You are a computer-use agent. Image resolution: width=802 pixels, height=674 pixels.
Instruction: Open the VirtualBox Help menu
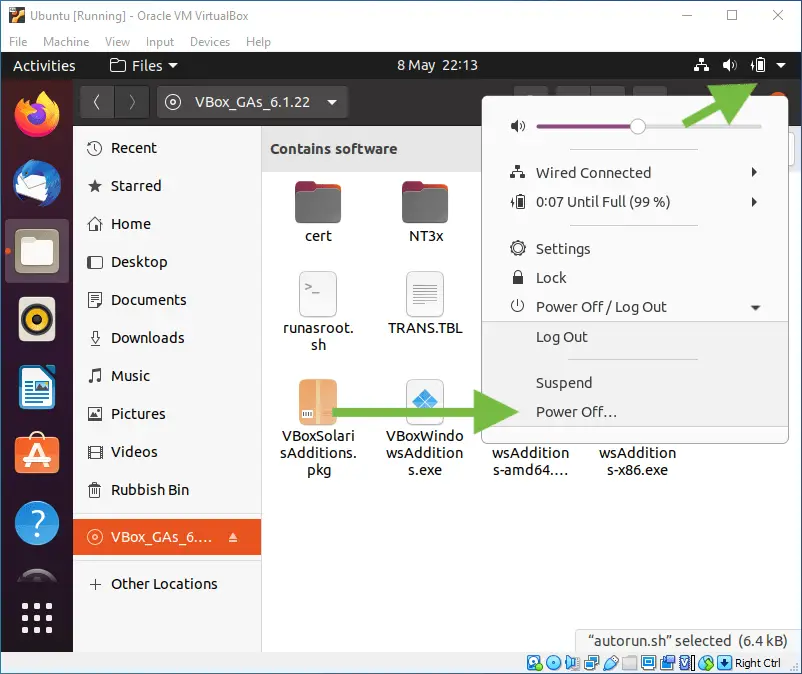[x=258, y=41]
